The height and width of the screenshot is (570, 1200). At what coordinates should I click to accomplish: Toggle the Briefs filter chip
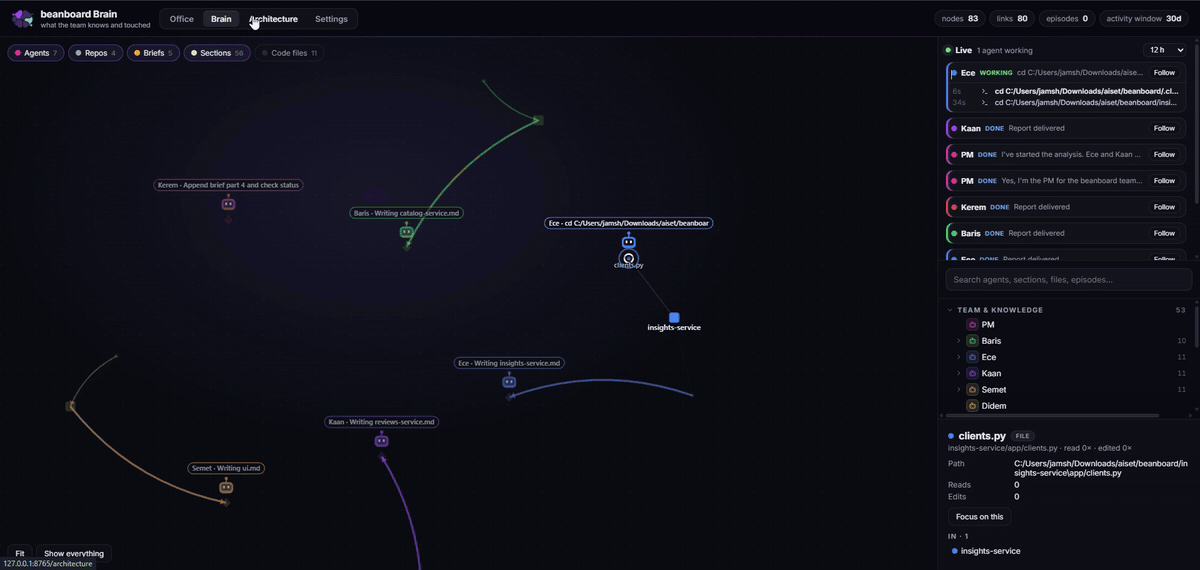coord(152,53)
